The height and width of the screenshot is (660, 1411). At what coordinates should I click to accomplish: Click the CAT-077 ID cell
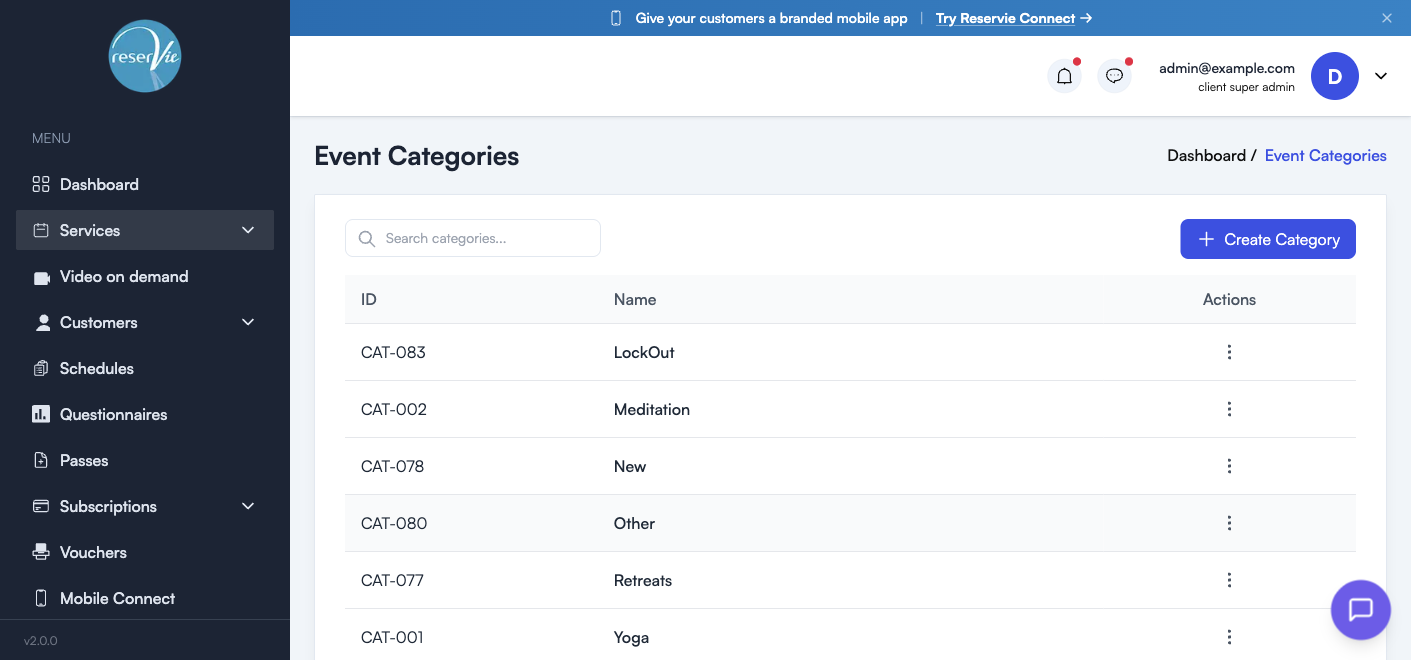392,580
